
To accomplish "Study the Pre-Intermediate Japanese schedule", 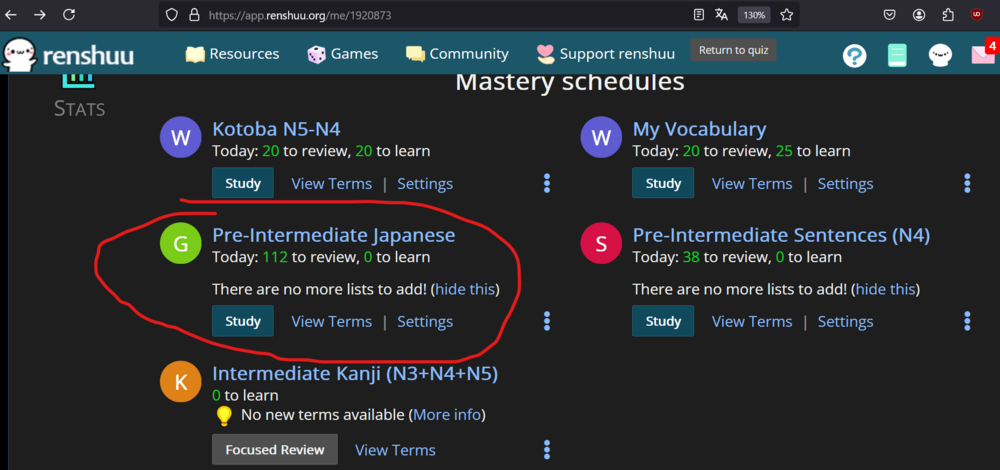I will [243, 321].
